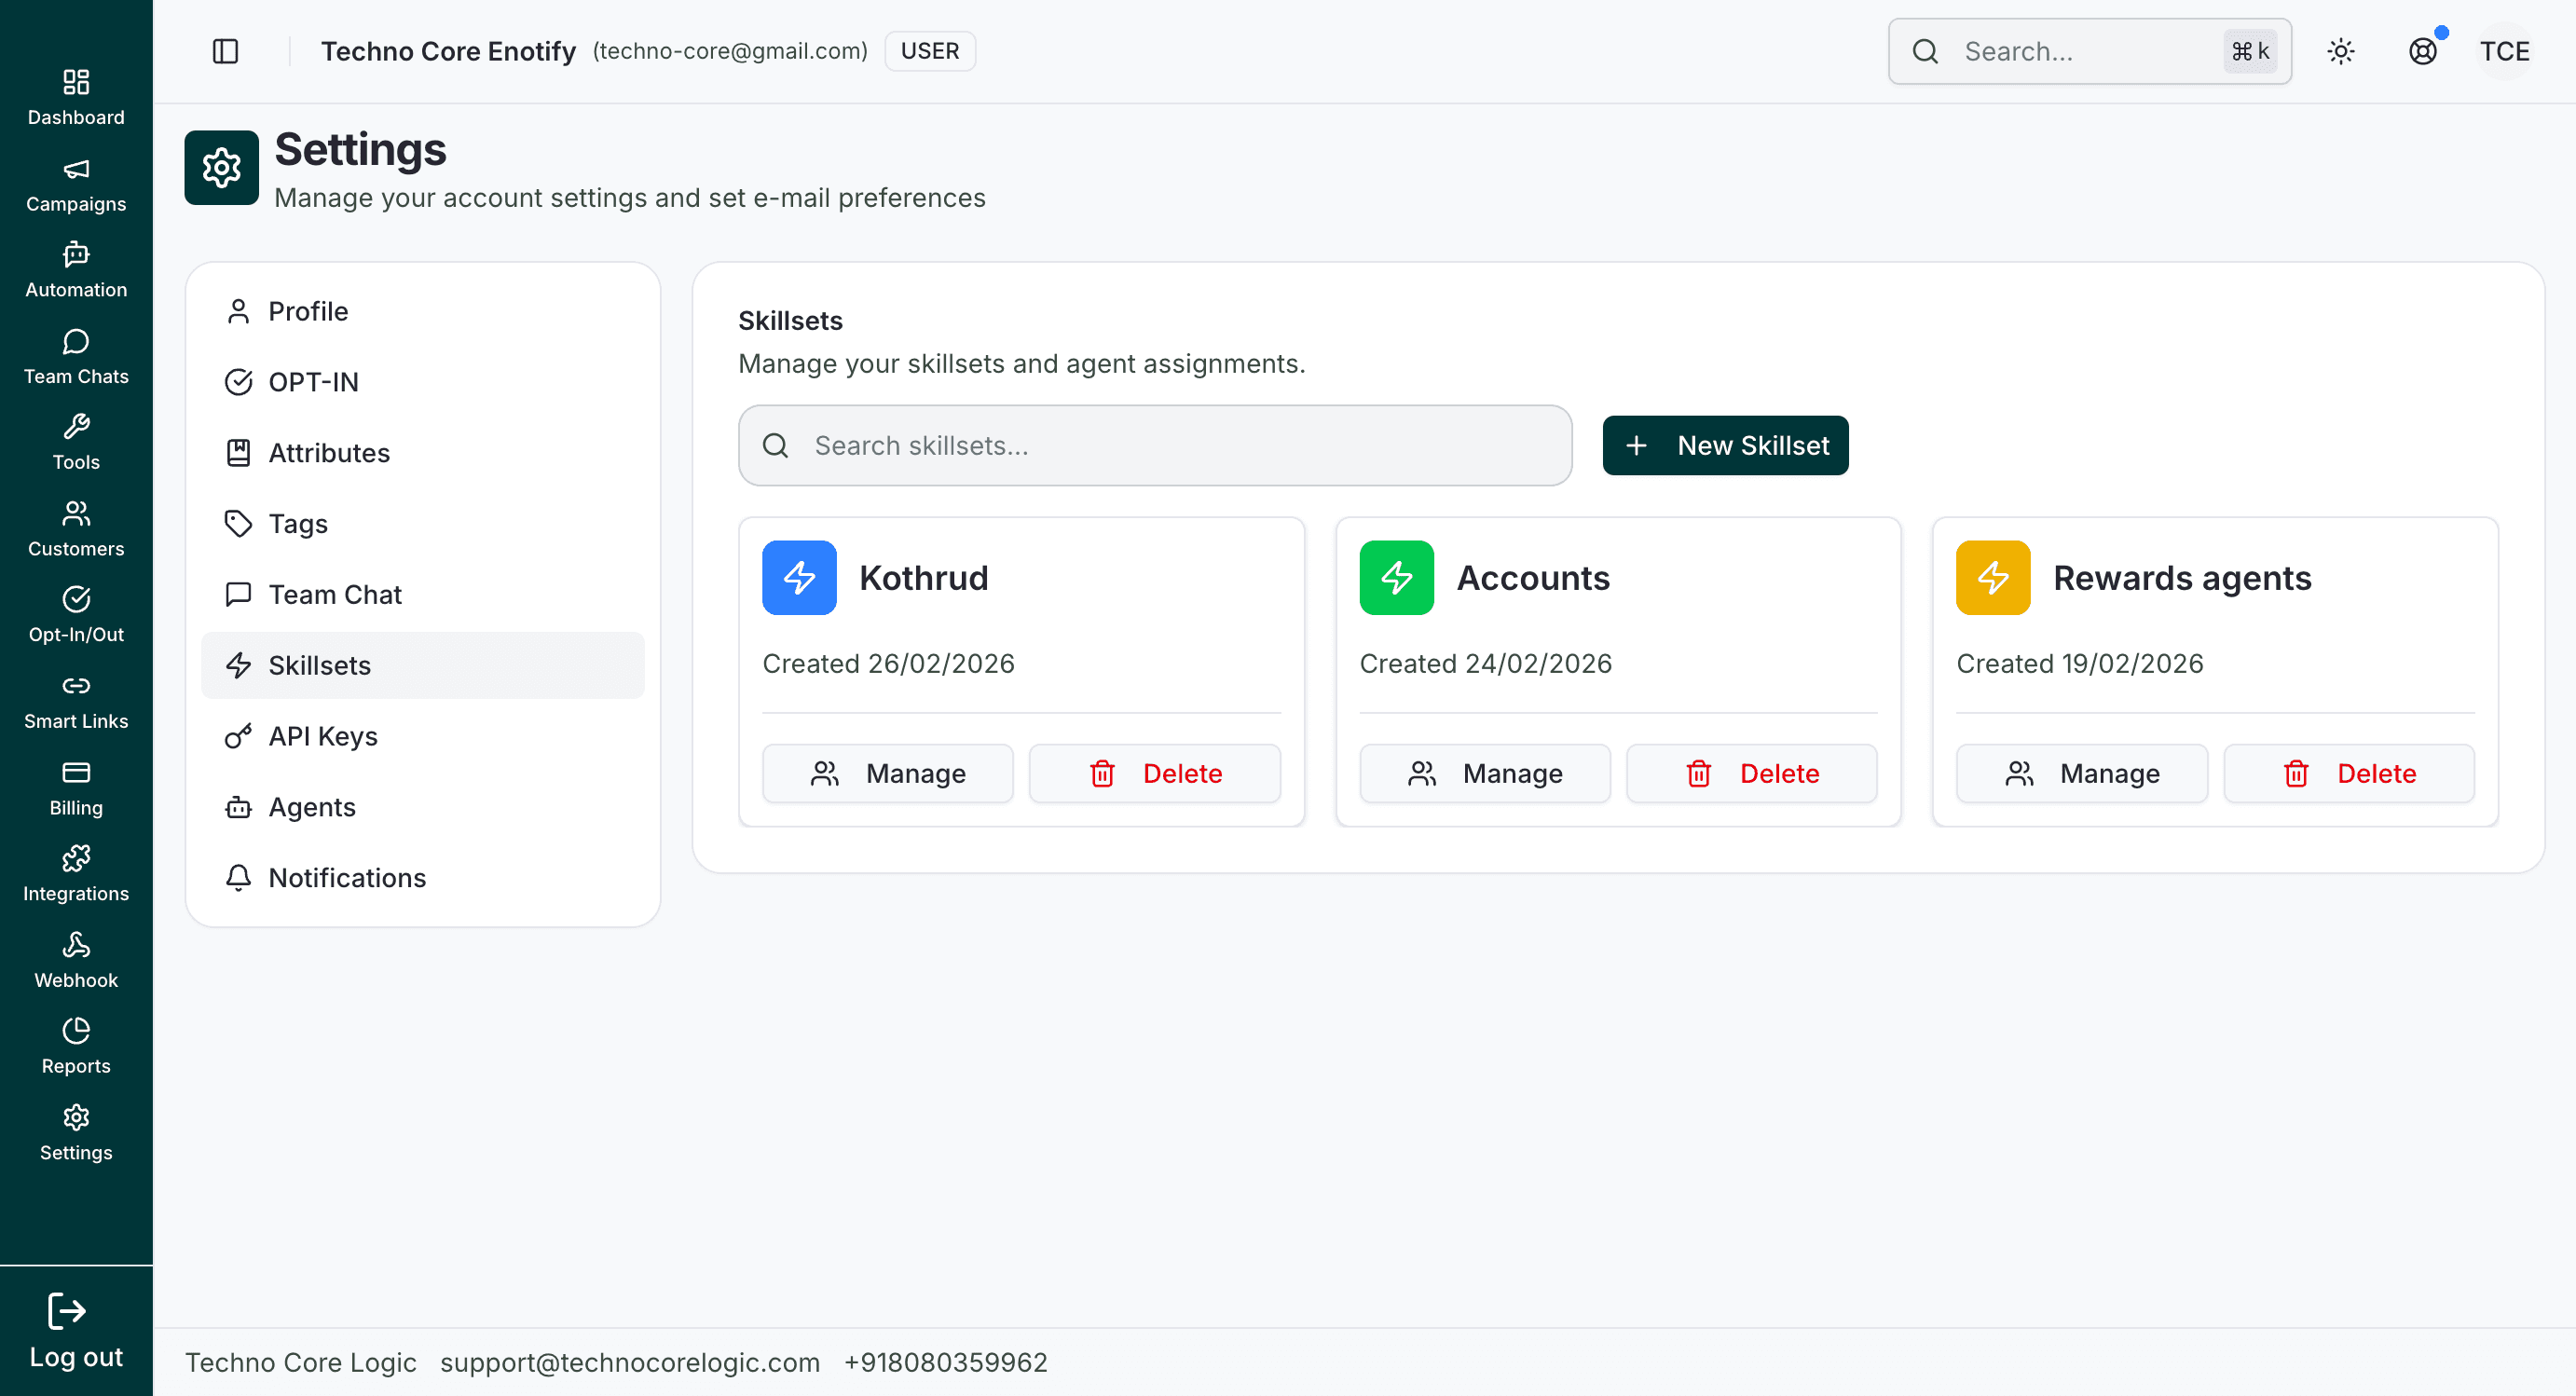
Task: Select the Tags settings tab
Action: click(423, 524)
